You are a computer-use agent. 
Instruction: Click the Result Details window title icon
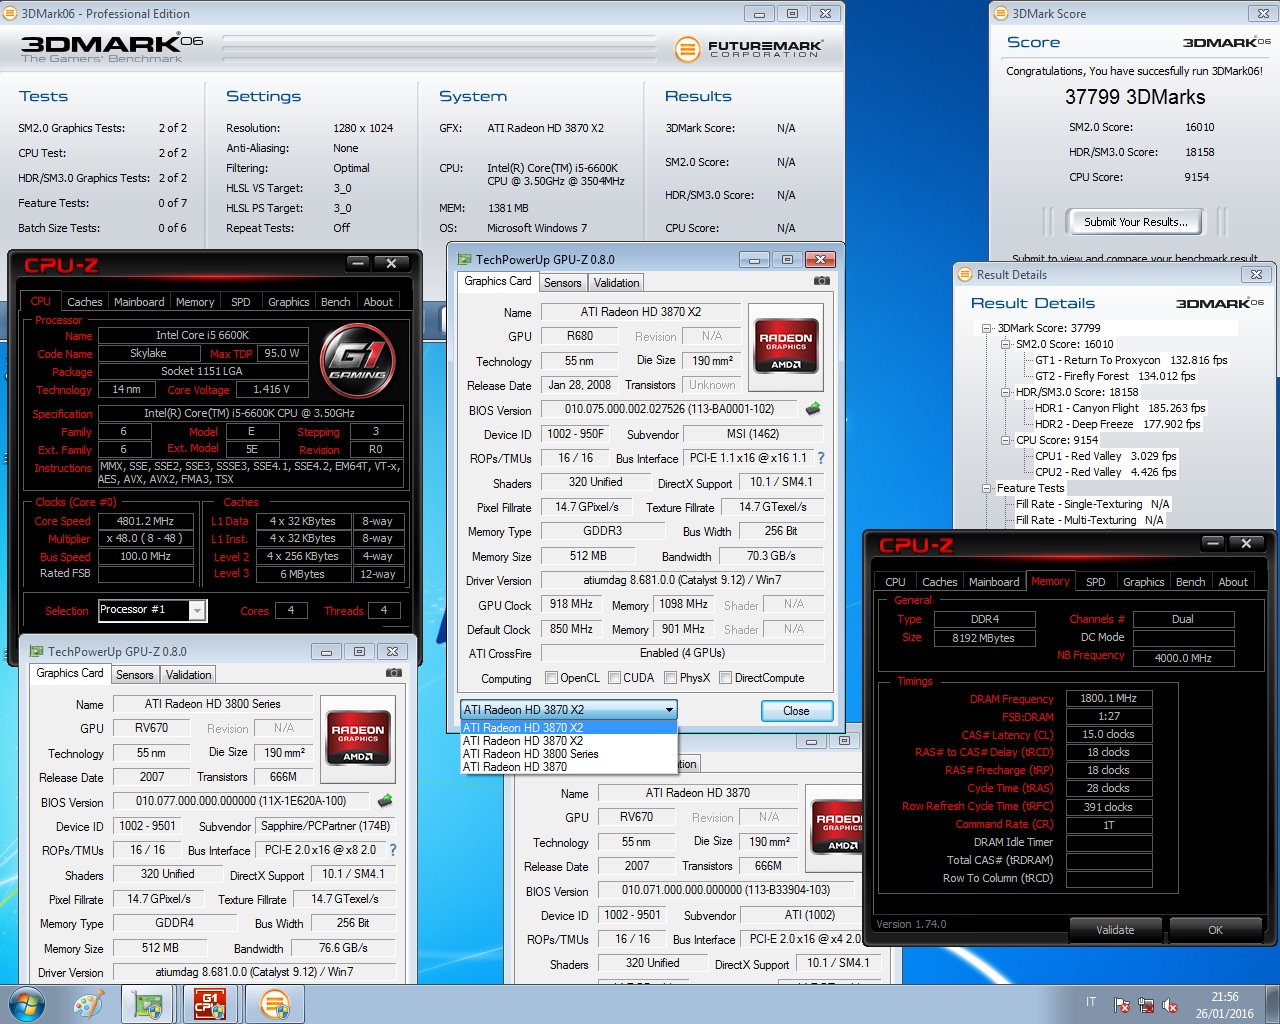[965, 274]
